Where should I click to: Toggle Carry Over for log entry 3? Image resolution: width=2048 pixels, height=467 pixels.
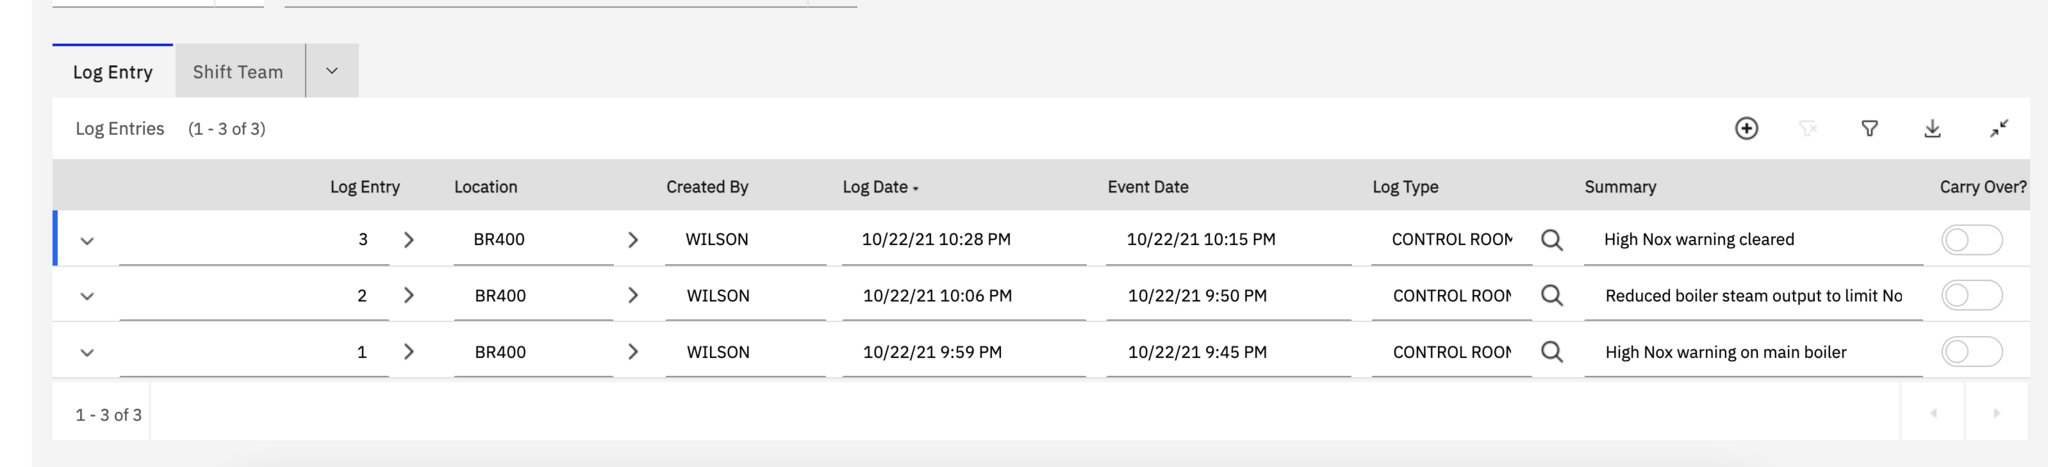1972,240
